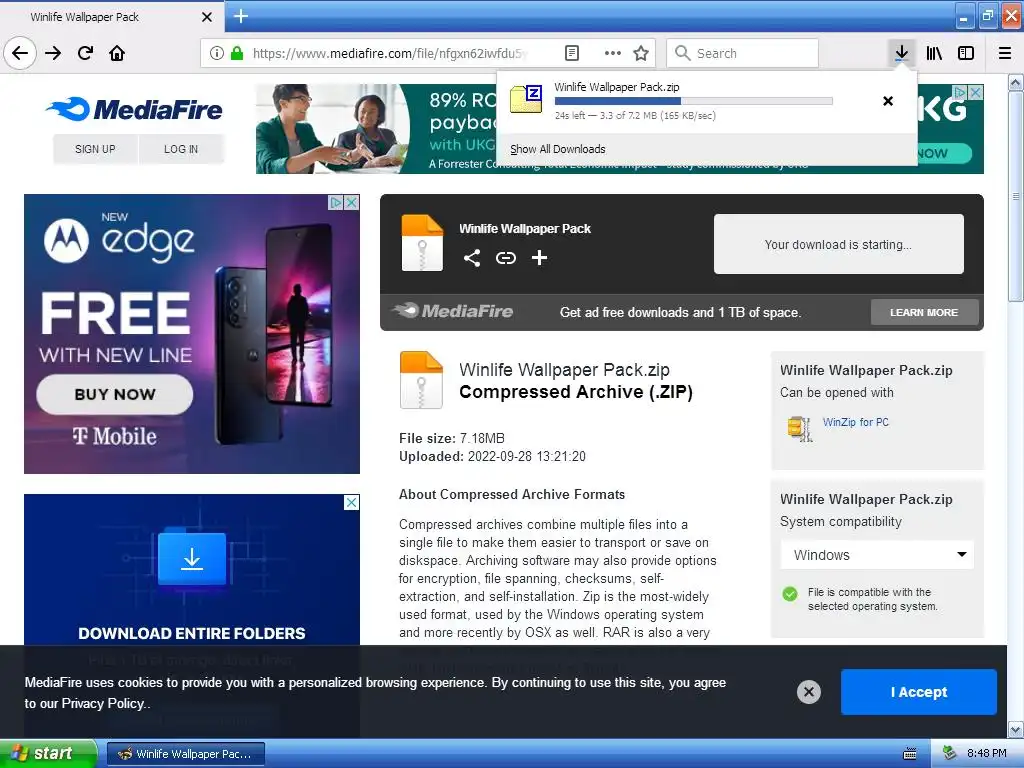Show site information icon in address bar
Screen dimensions: 1024x768
(x=216, y=53)
